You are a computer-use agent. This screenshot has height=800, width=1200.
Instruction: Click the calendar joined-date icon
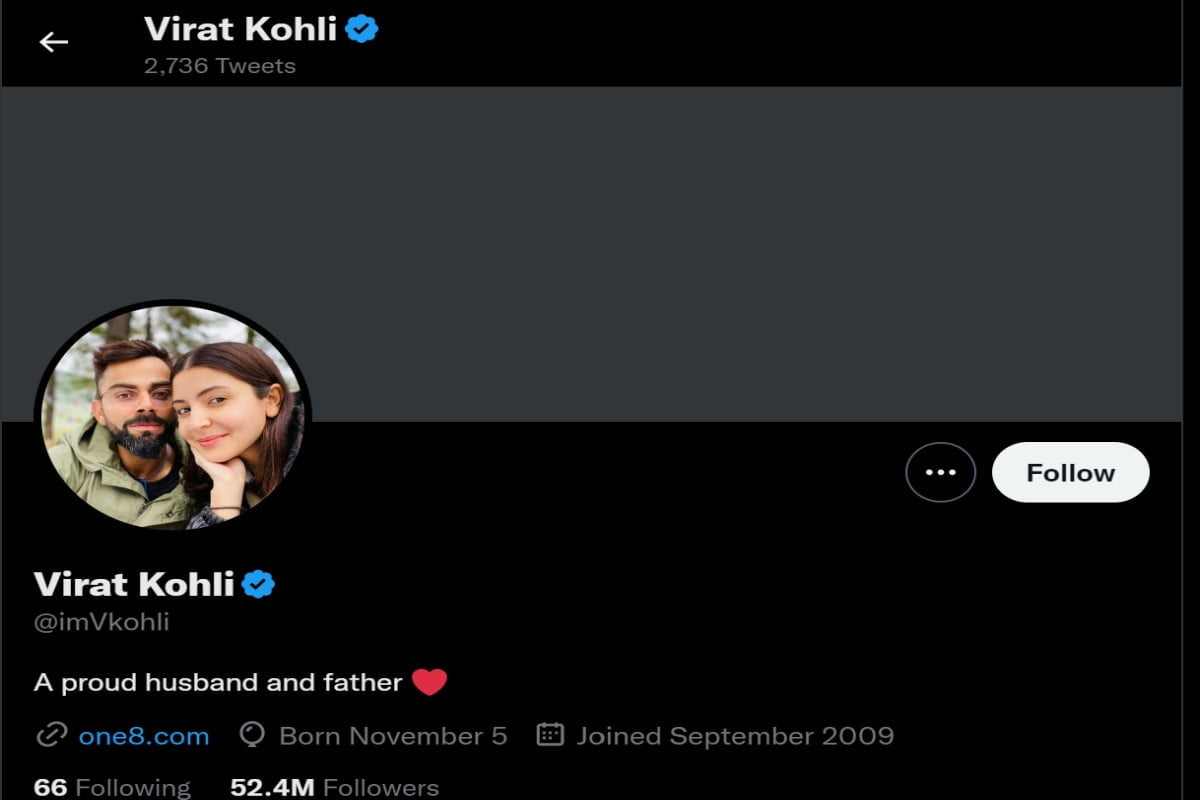pos(550,735)
